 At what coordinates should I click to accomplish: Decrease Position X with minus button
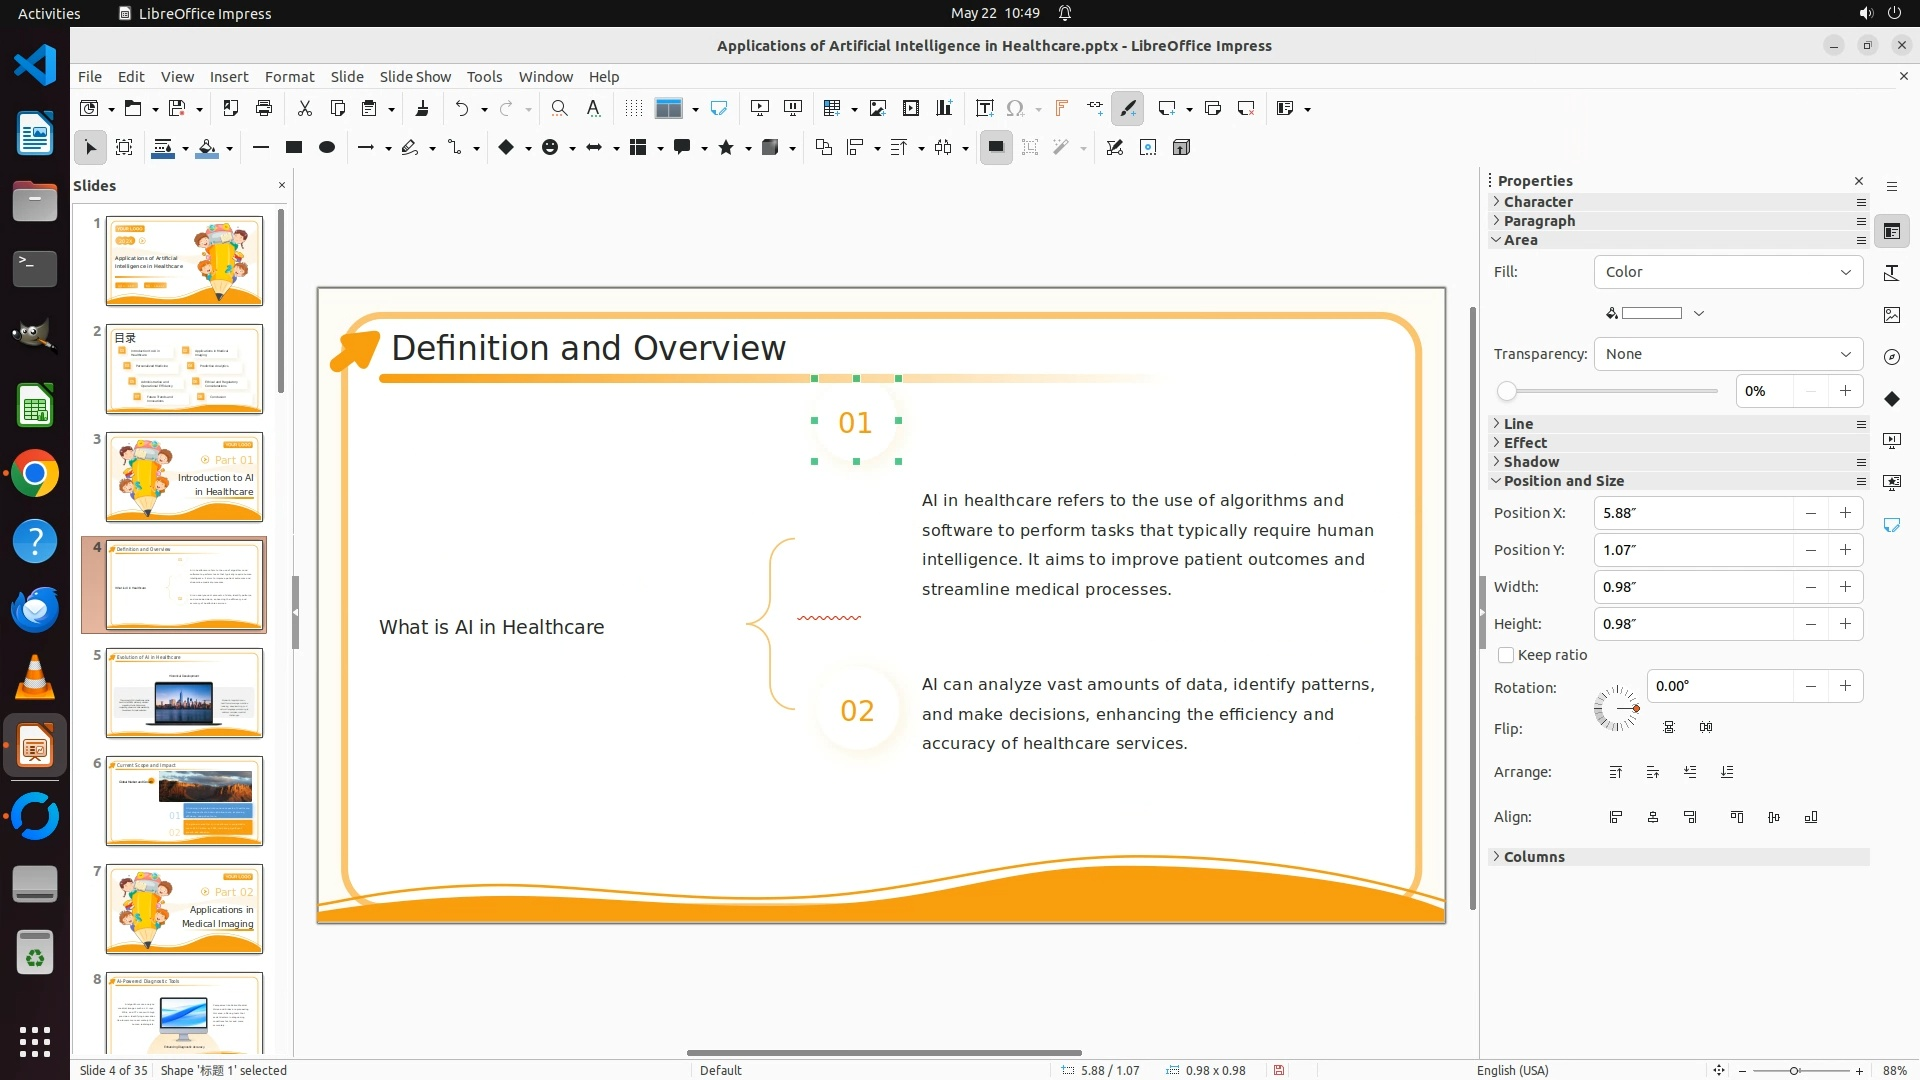pos(1810,513)
